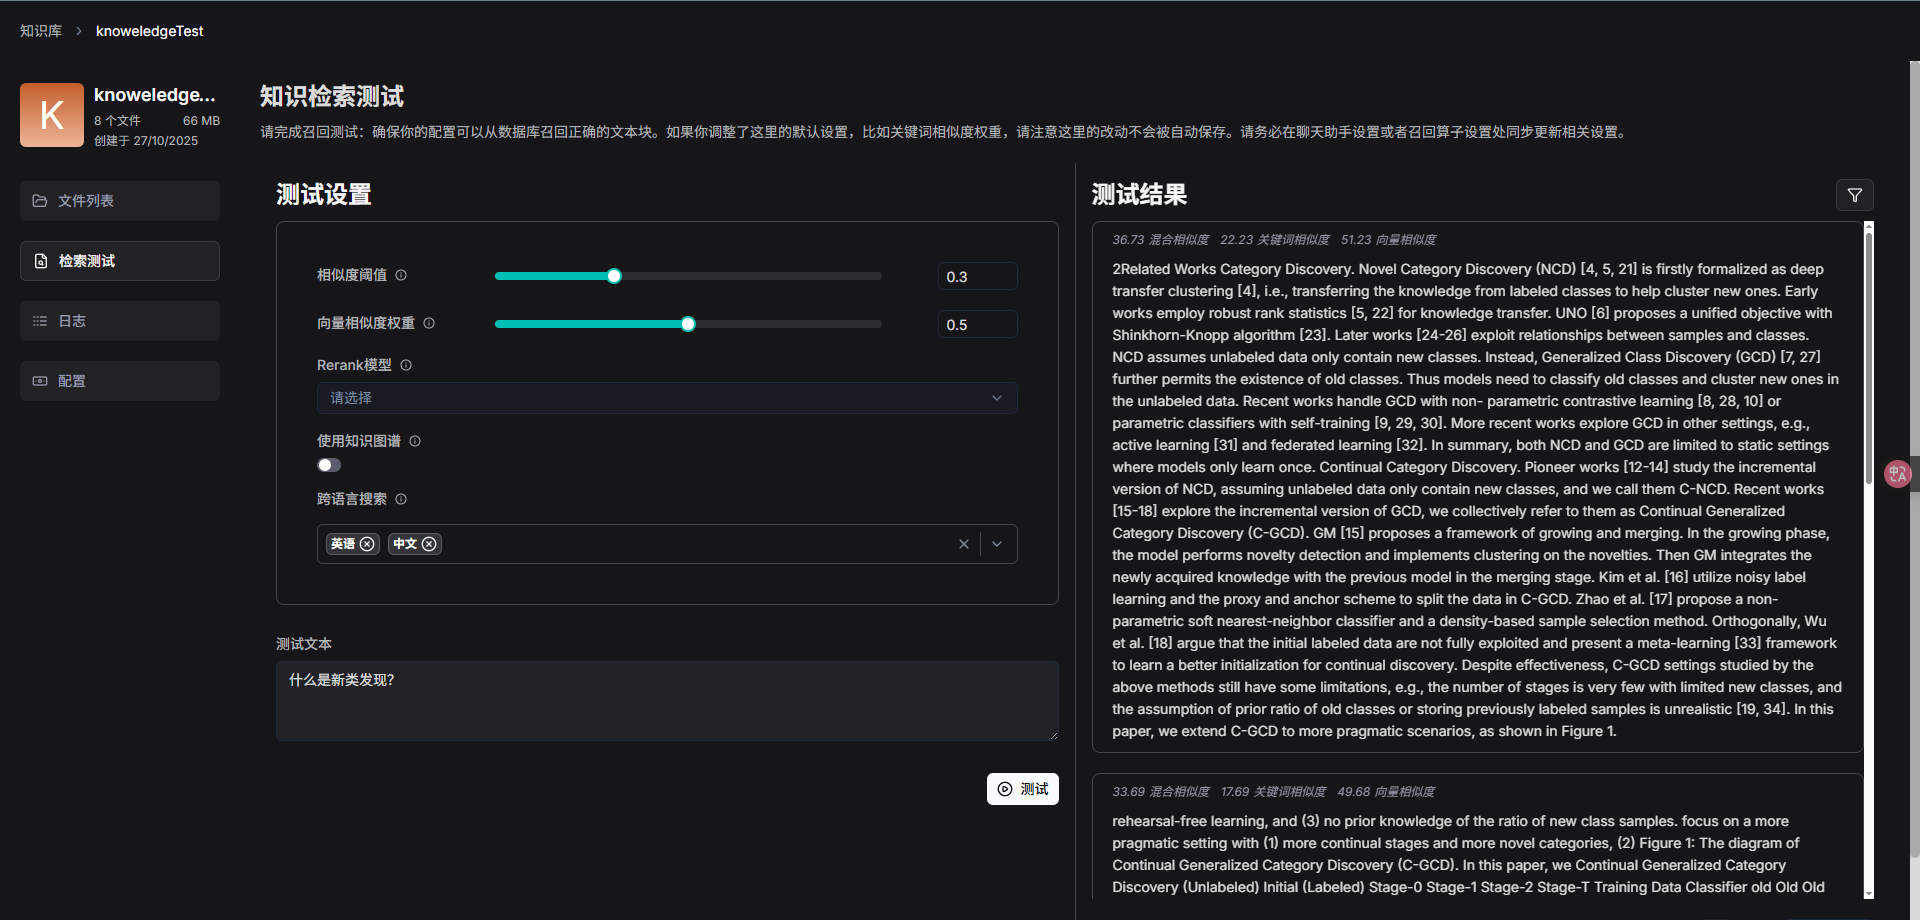This screenshot has height=920, width=1920.
Task: Toggle the 使用知识图谱 switch
Action: click(329, 465)
